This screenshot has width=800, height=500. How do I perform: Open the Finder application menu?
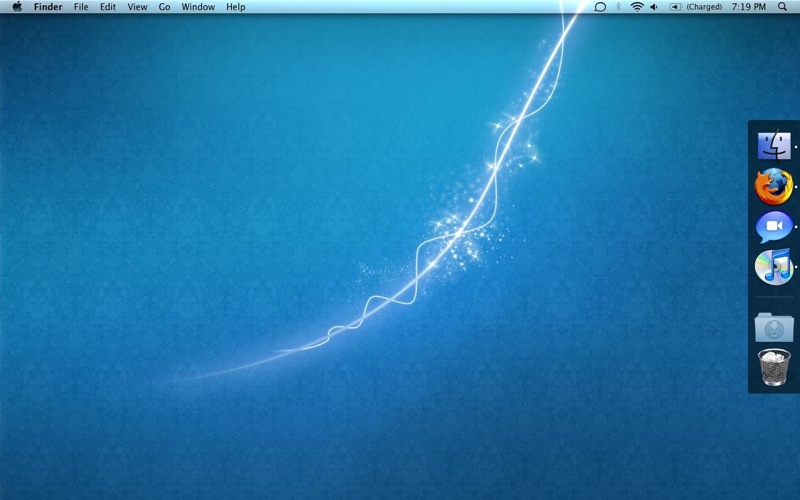[x=48, y=7]
